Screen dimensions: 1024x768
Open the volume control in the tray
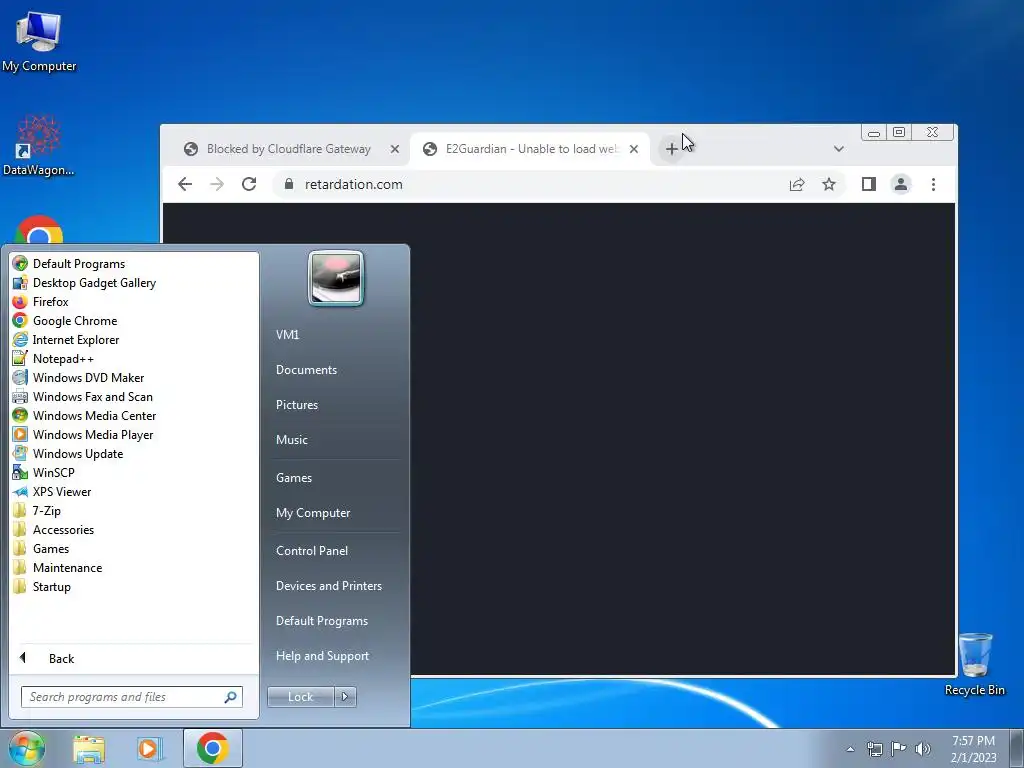tap(923, 749)
